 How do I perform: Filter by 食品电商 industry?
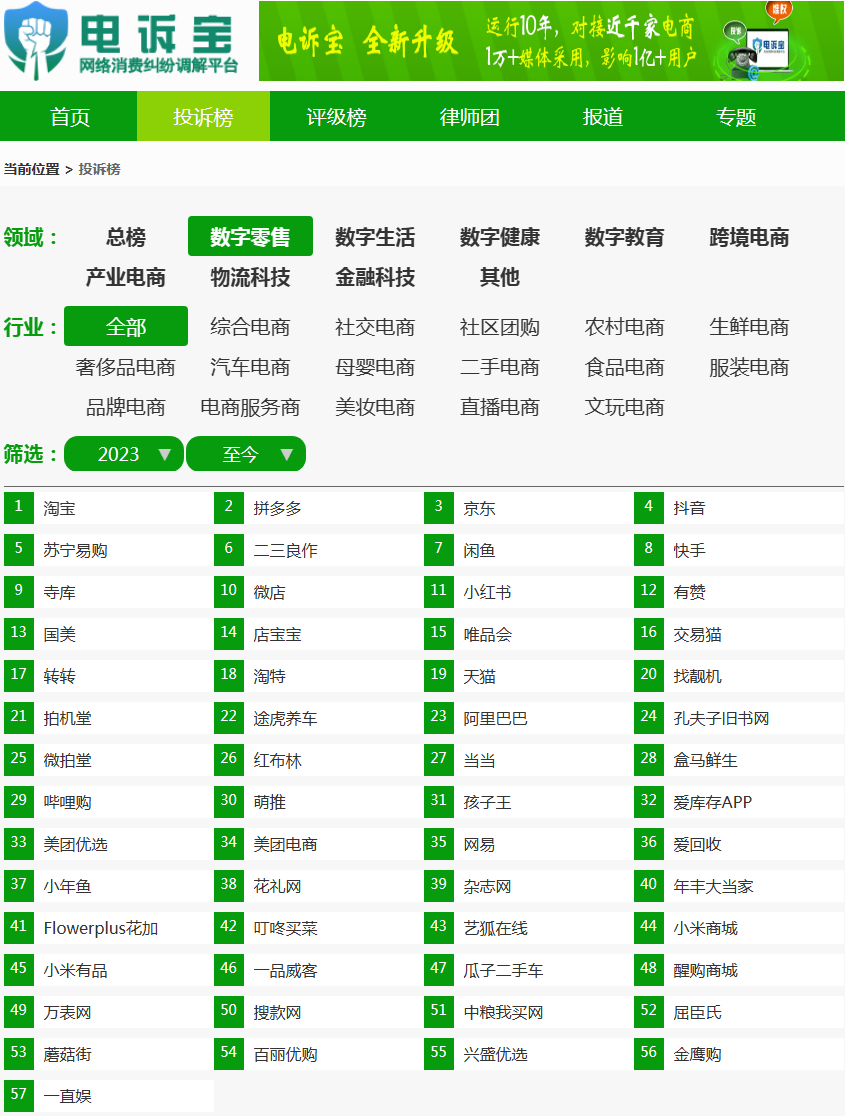624,367
